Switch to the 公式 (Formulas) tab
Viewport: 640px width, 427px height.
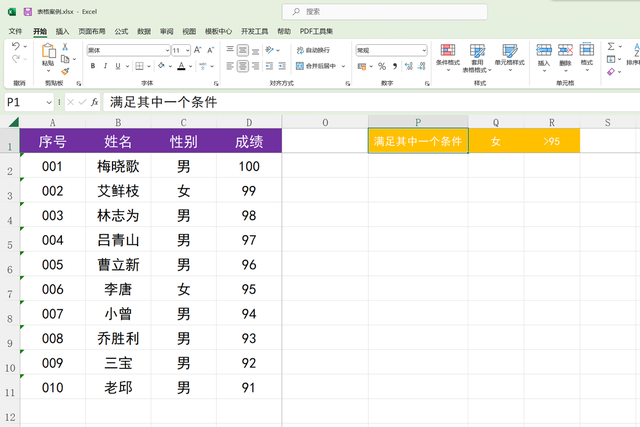pyautogui.click(x=121, y=31)
